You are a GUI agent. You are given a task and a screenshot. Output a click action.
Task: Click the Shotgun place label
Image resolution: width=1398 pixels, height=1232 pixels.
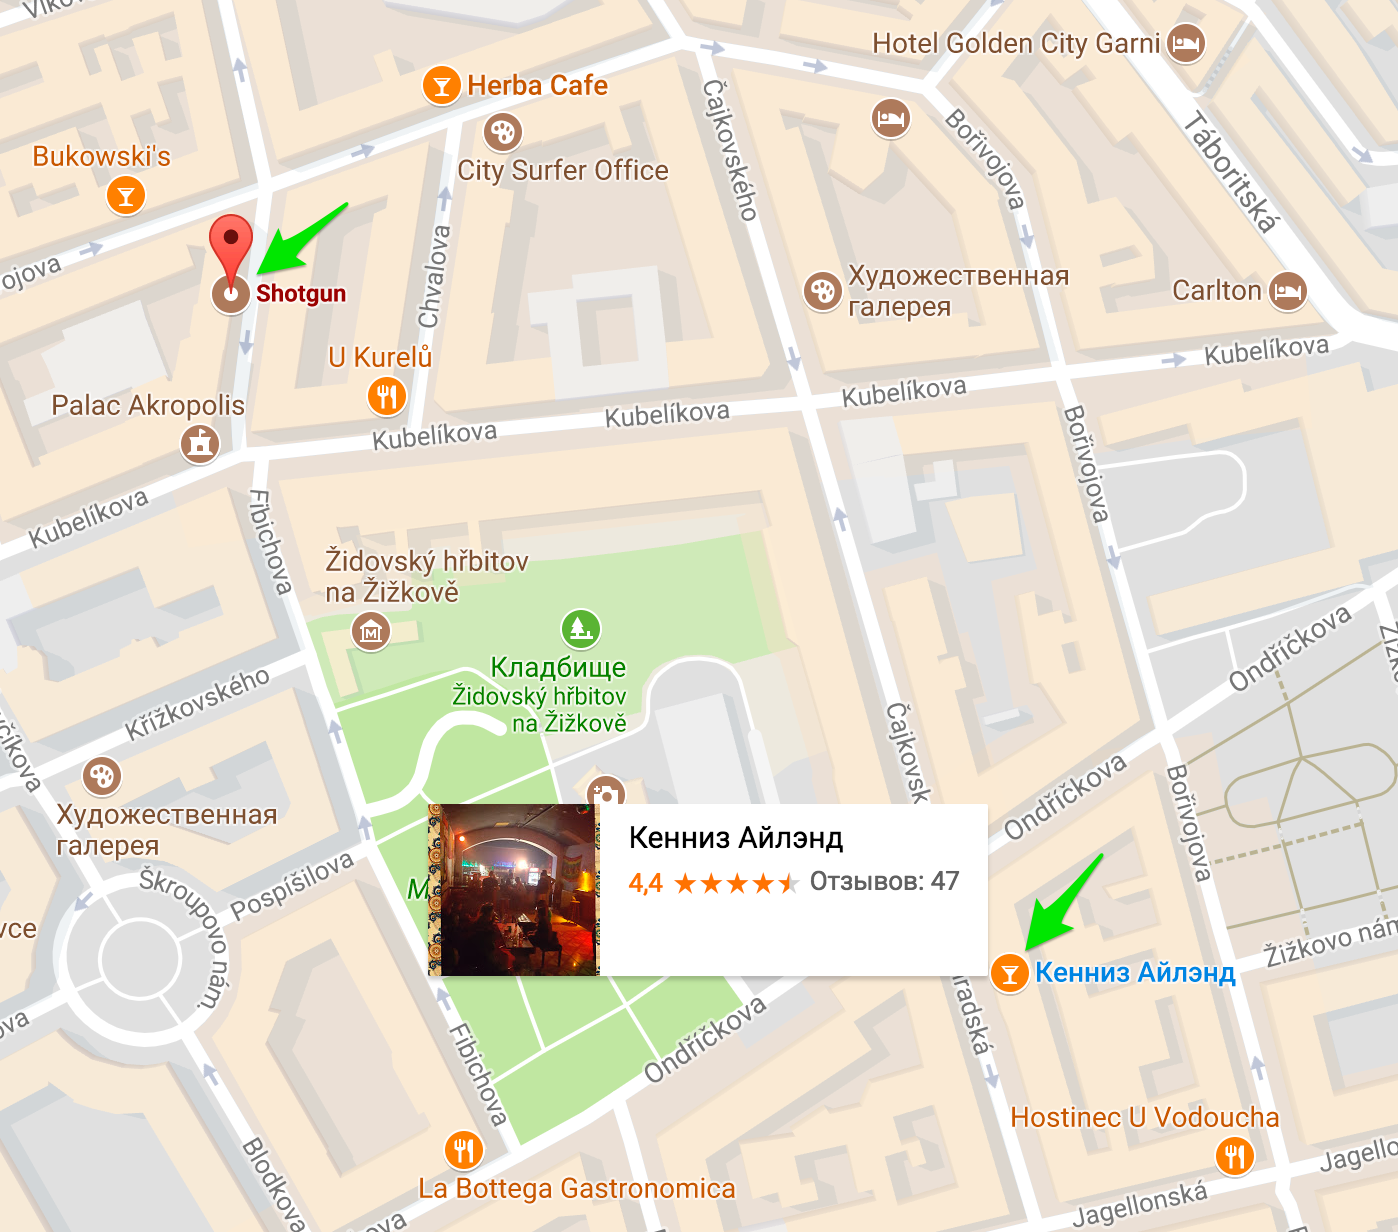point(301,293)
